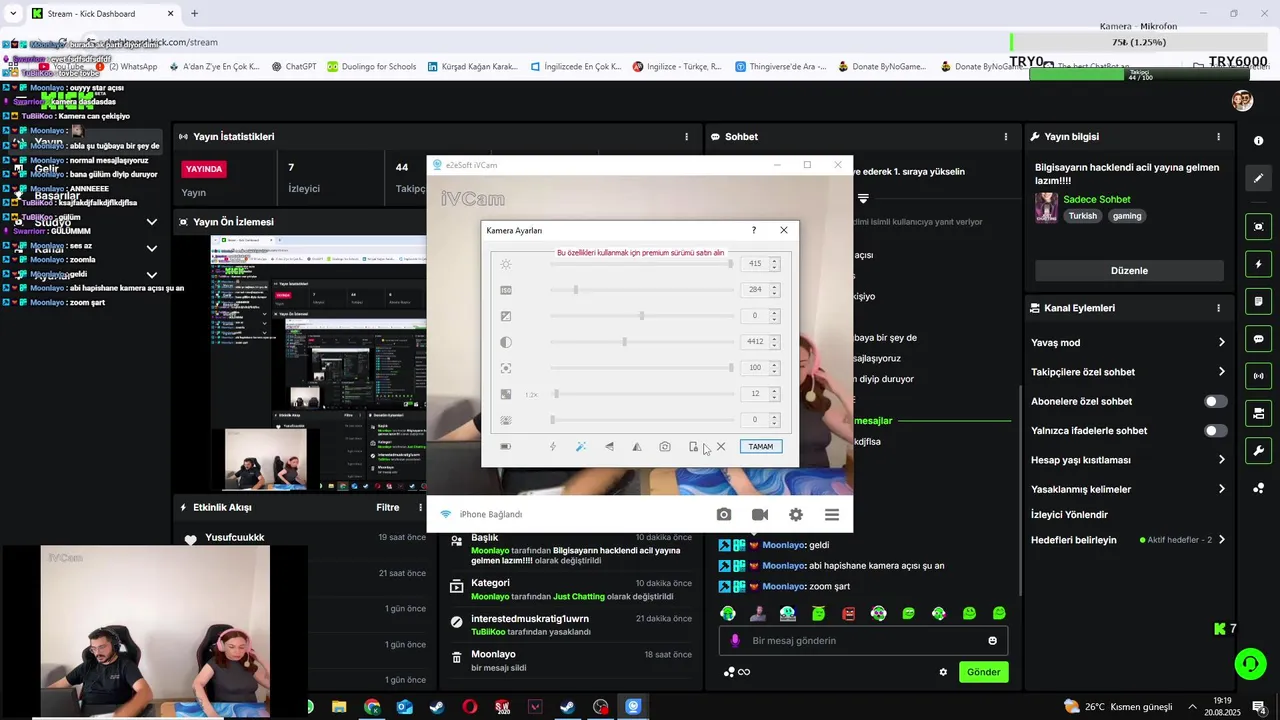
Task: Click the premium purchase notice text
Action: point(640,253)
